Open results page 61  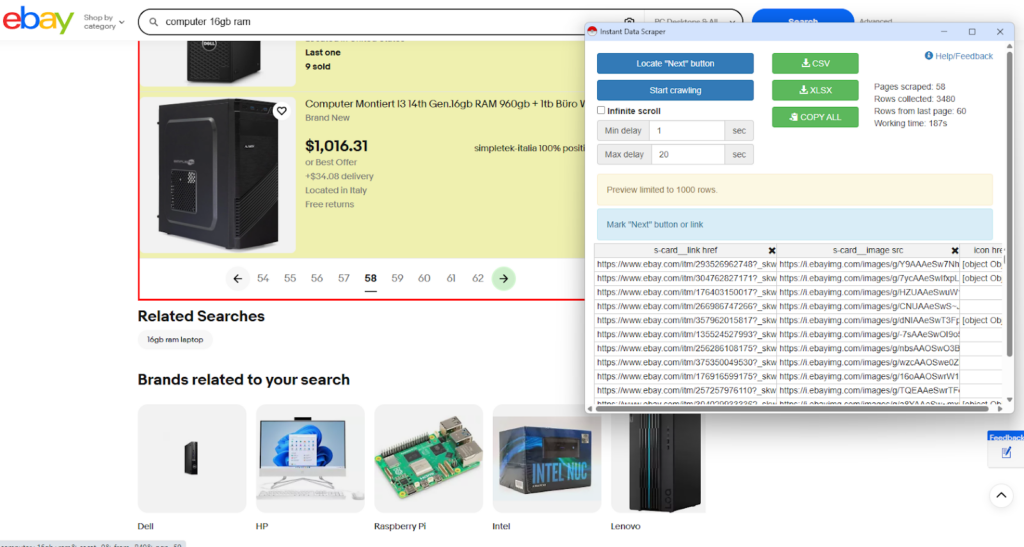pos(451,279)
